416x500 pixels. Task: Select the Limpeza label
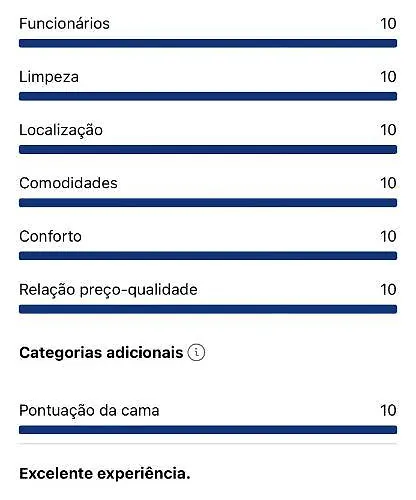click(x=49, y=77)
